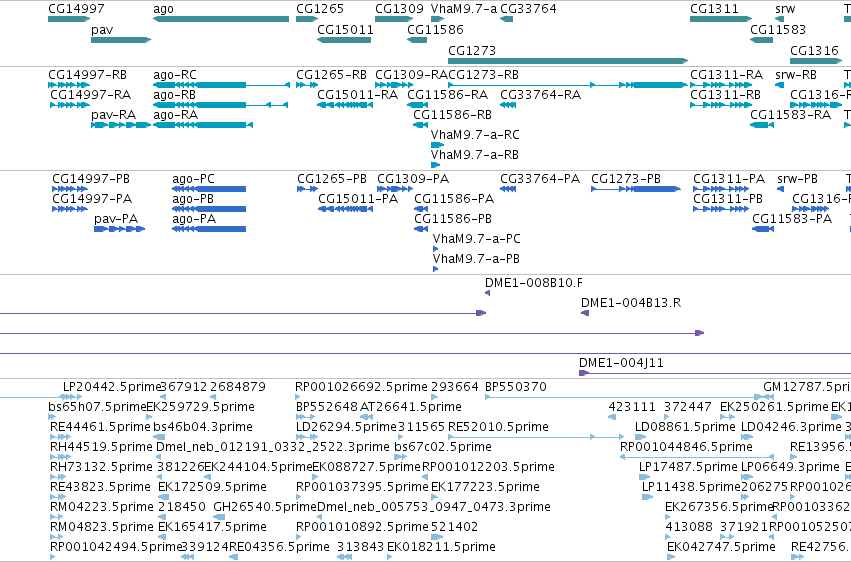Select transcript ago-RC
Screen dimensions: 851x562
tap(175, 75)
